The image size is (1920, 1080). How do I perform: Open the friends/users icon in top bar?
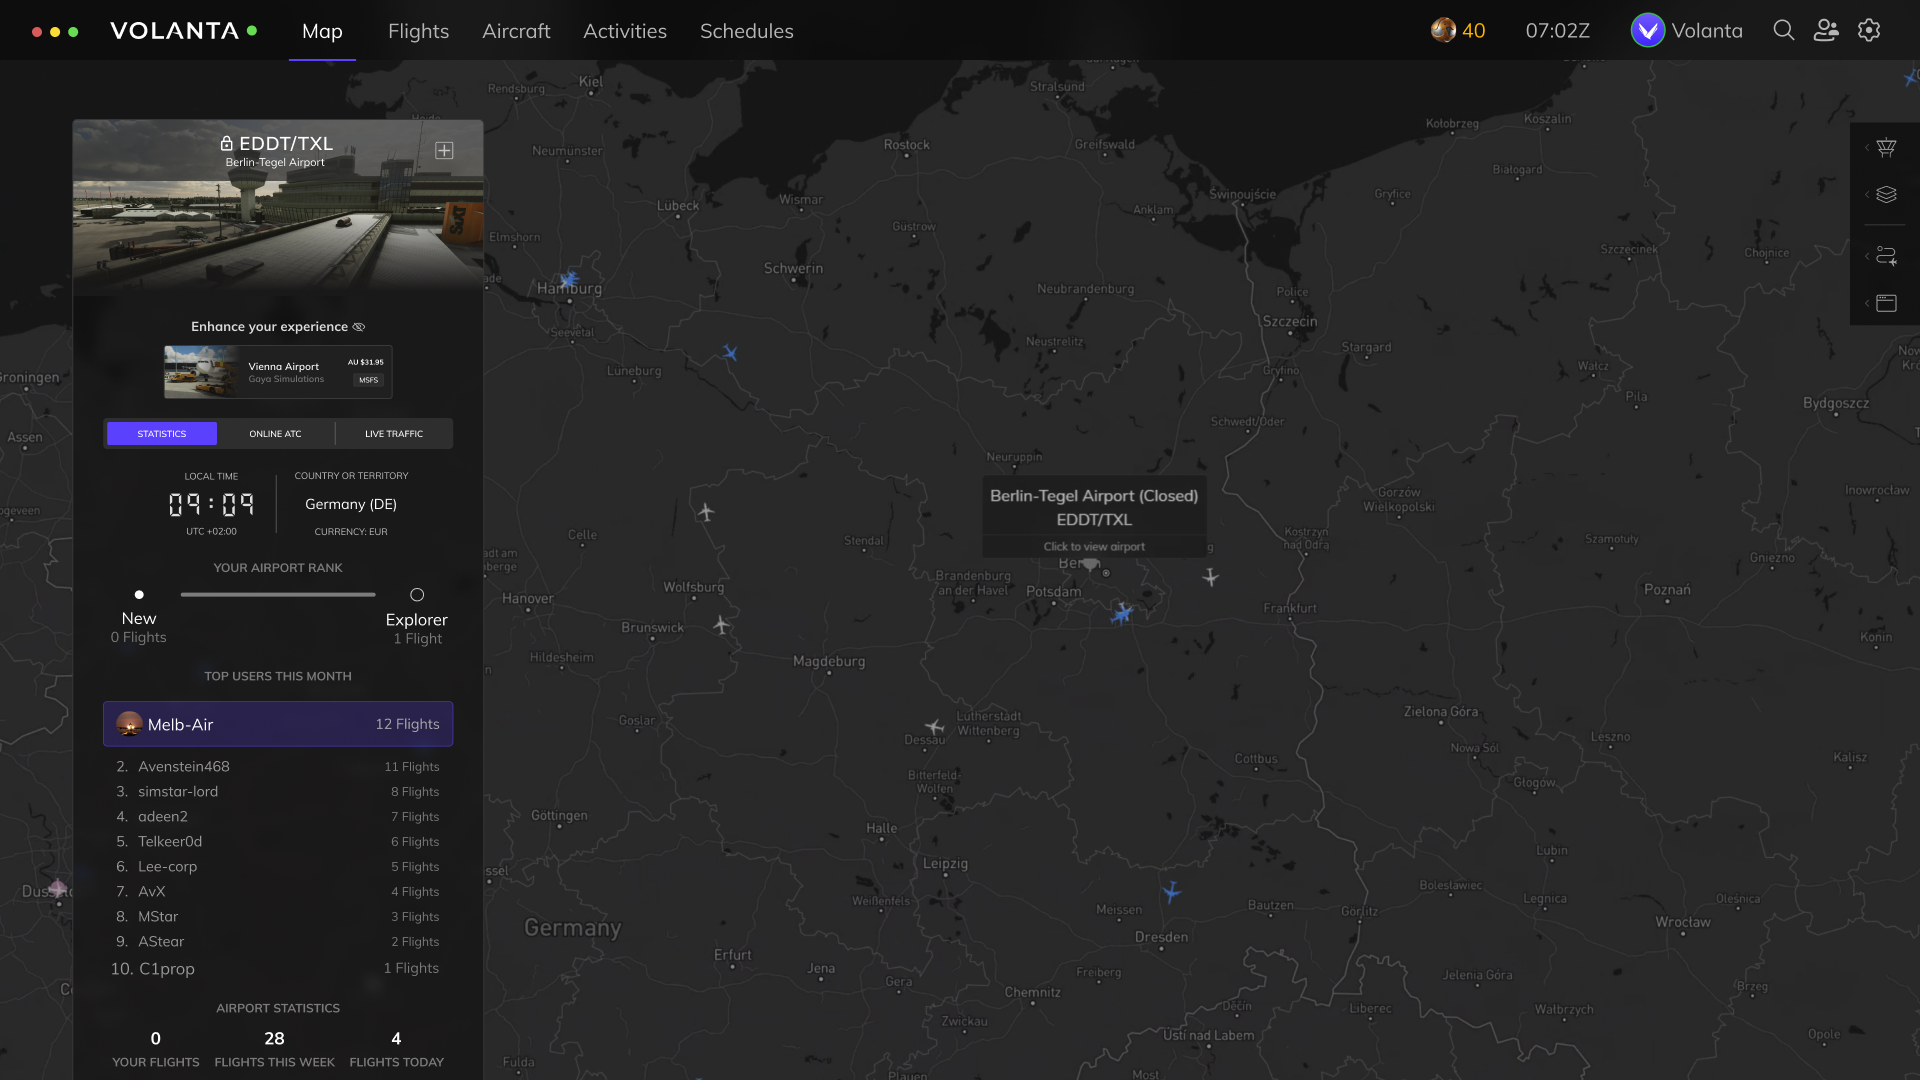click(x=1826, y=31)
